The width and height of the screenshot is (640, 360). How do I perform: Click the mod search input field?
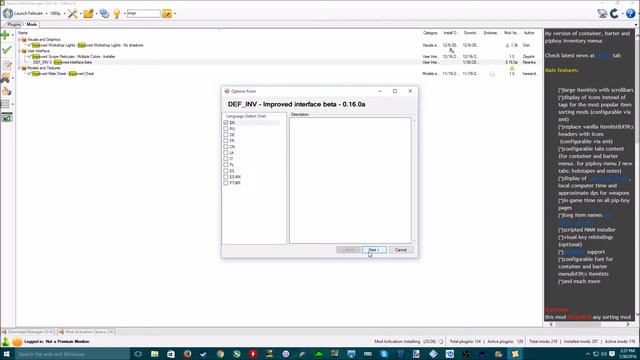[143, 13]
